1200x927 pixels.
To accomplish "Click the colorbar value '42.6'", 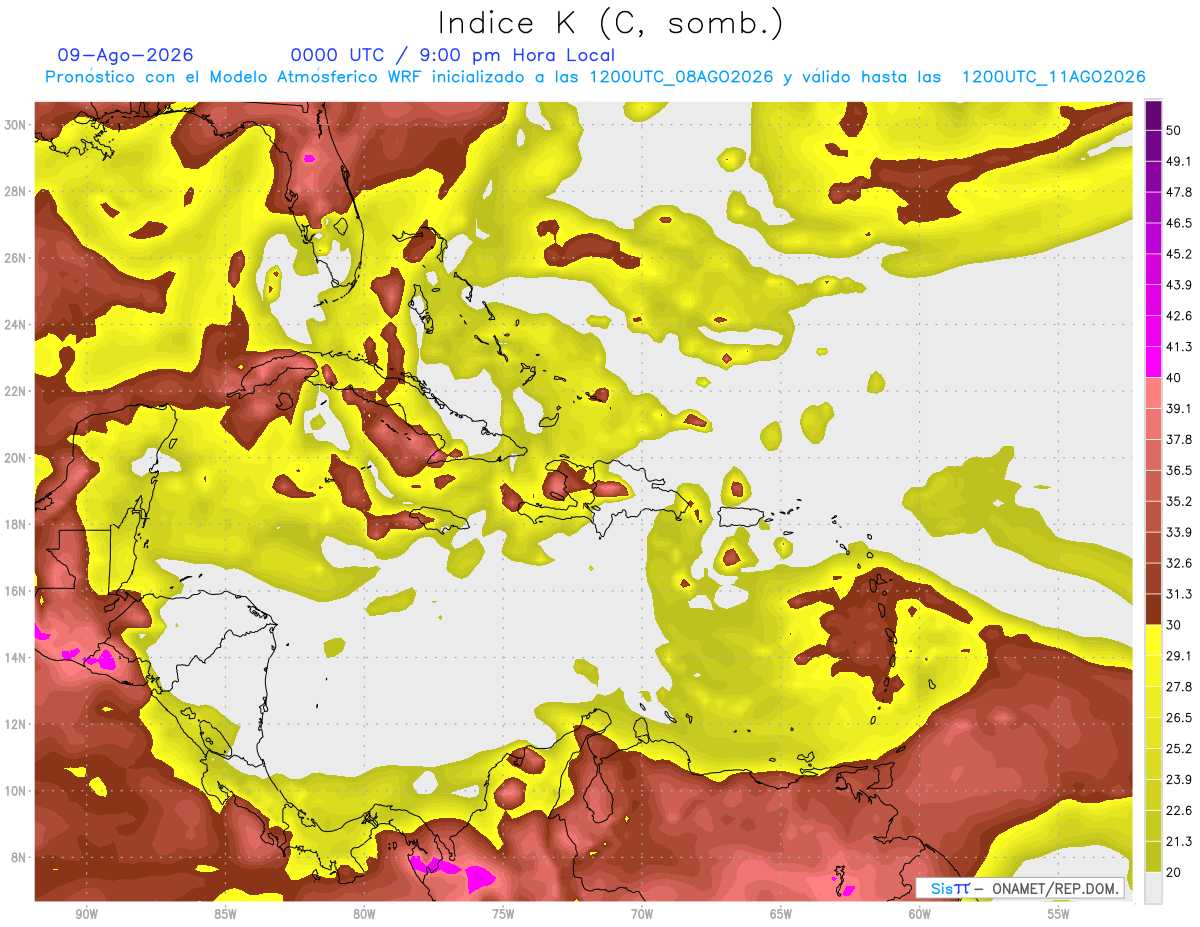I will click(x=1178, y=316).
